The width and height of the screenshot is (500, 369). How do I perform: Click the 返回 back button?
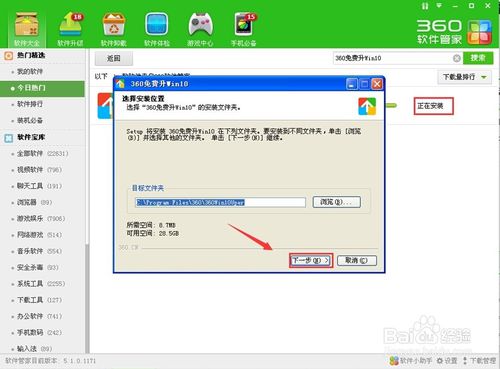click(114, 58)
